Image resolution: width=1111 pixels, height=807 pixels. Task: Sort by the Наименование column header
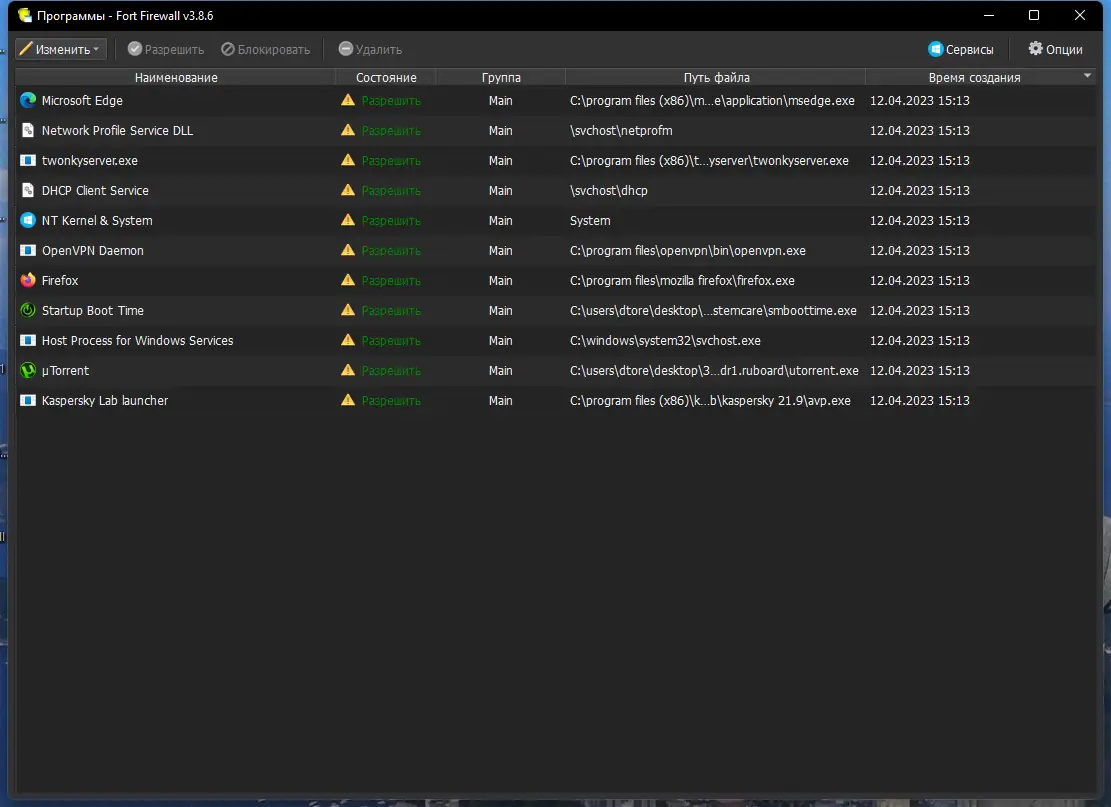point(176,77)
